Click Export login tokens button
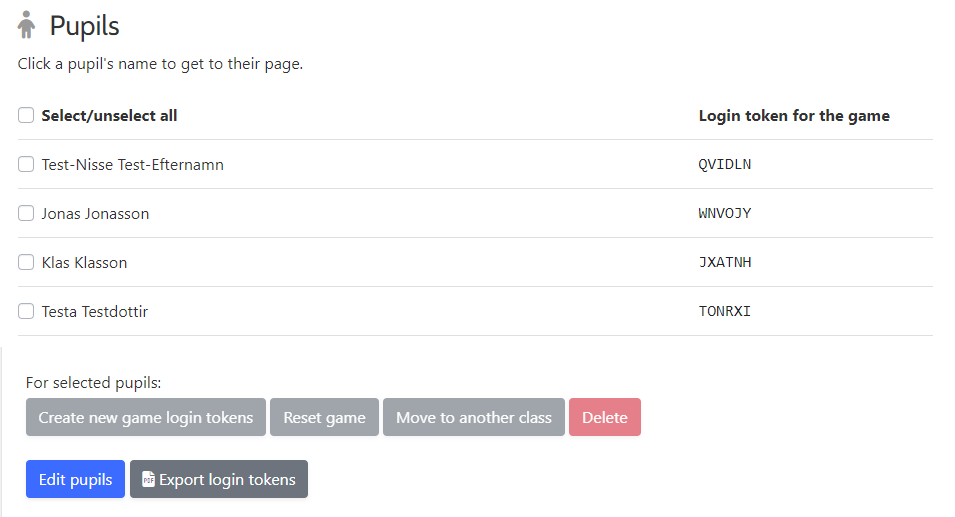 tap(219, 479)
